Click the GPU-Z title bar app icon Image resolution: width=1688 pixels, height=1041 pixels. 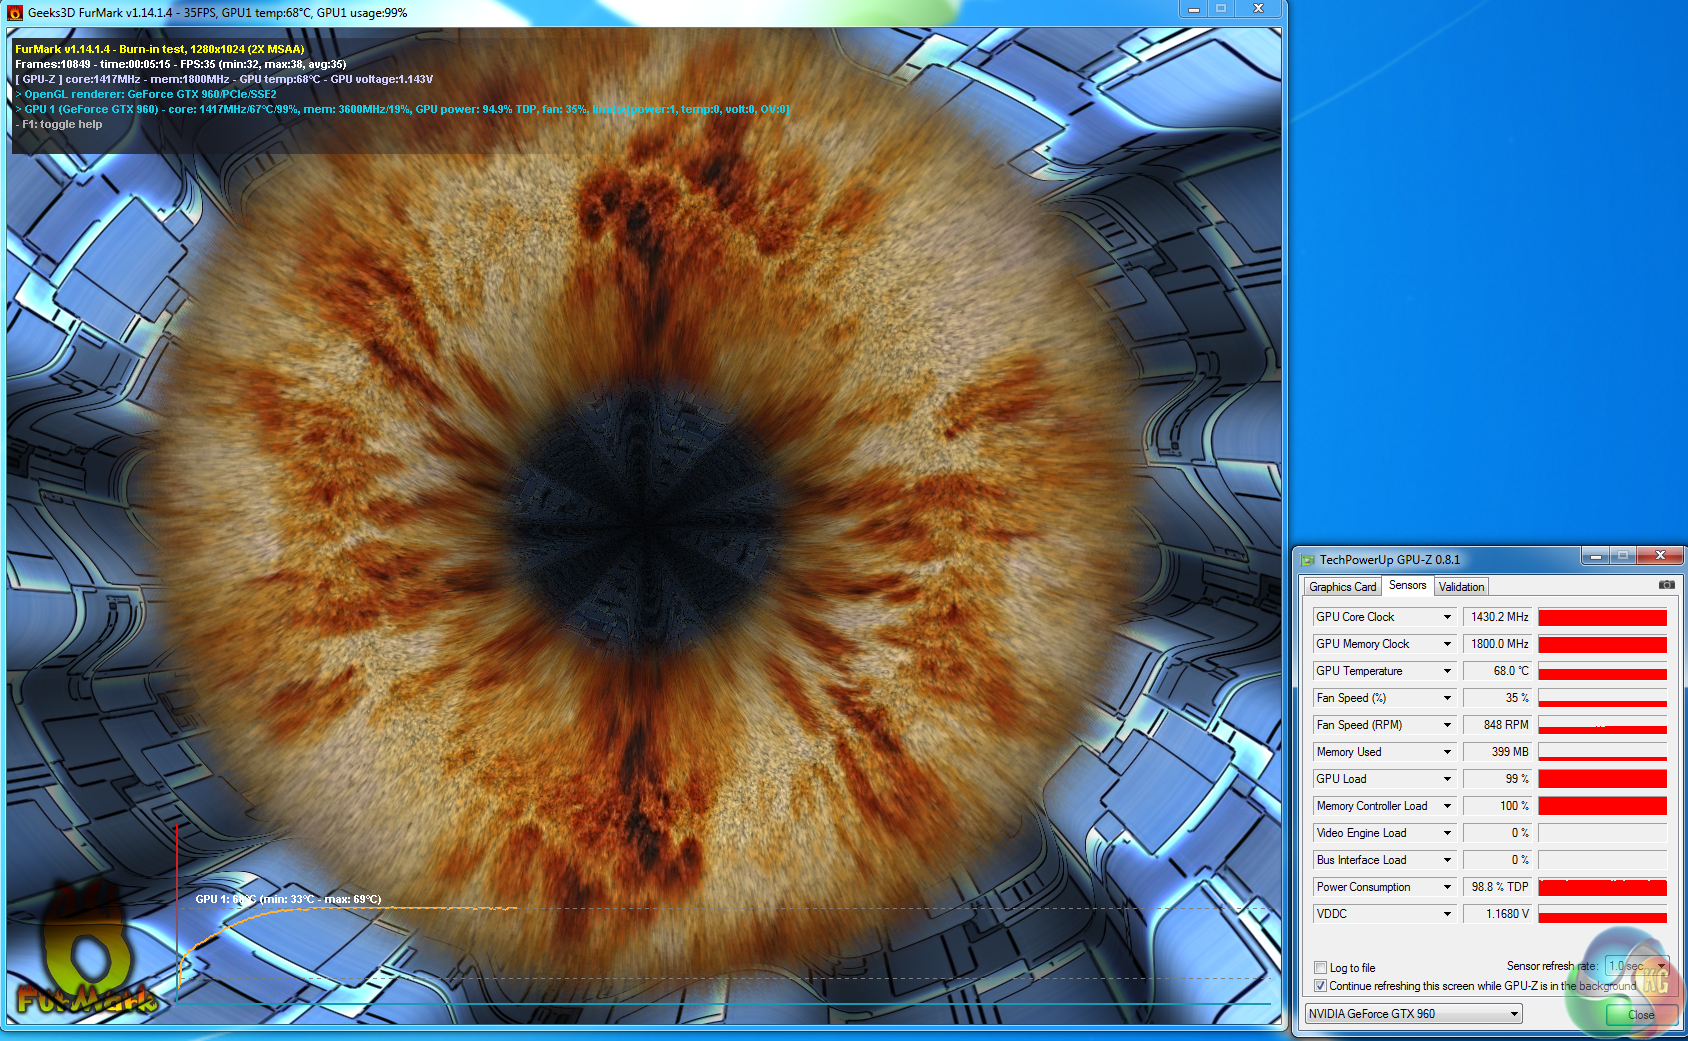click(x=1307, y=560)
